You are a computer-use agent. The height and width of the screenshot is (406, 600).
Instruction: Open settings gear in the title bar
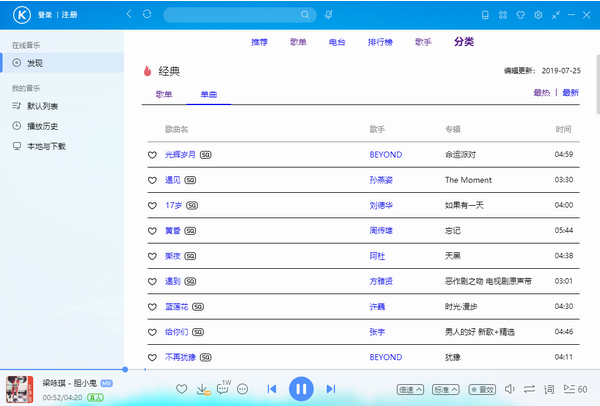(538, 15)
